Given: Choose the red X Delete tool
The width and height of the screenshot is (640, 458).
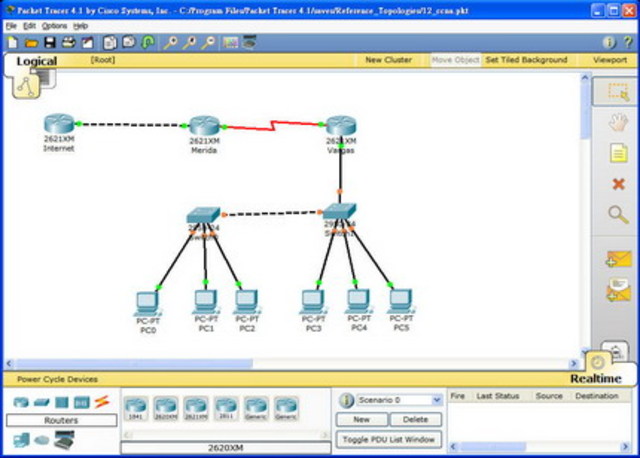Looking at the screenshot, I should click(x=619, y=184).
